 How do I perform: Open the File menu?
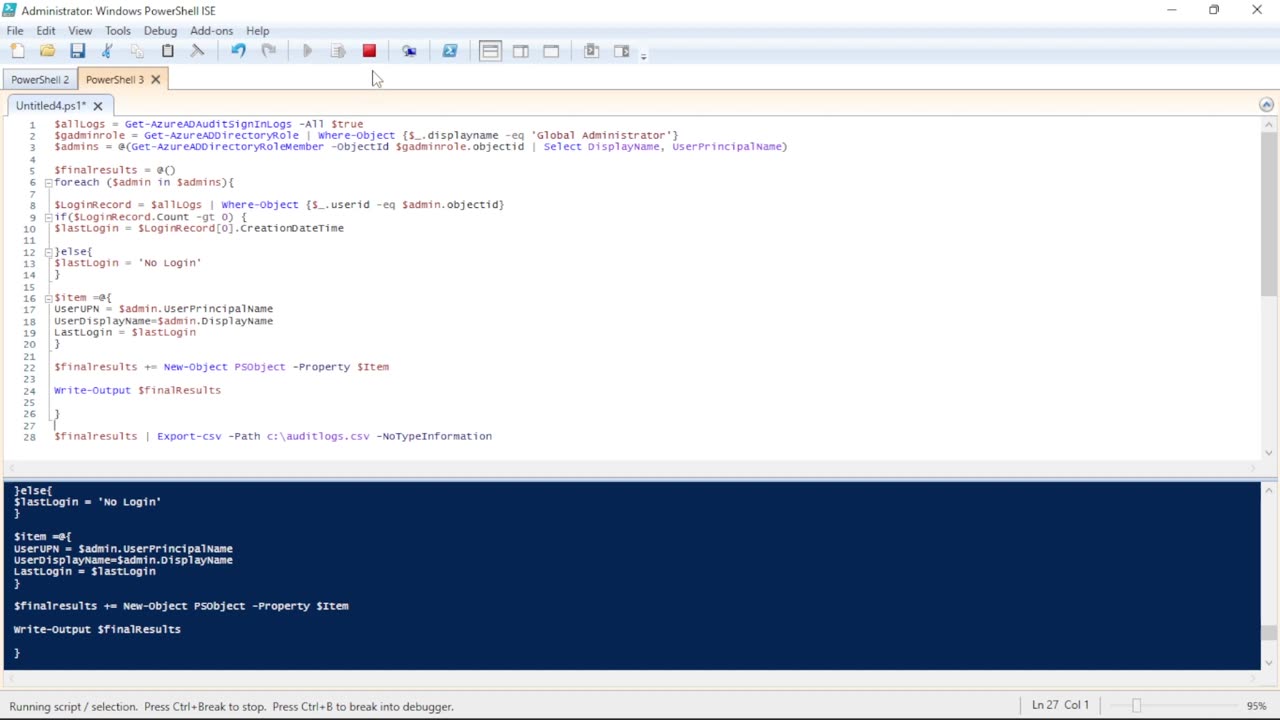(15, 31)
